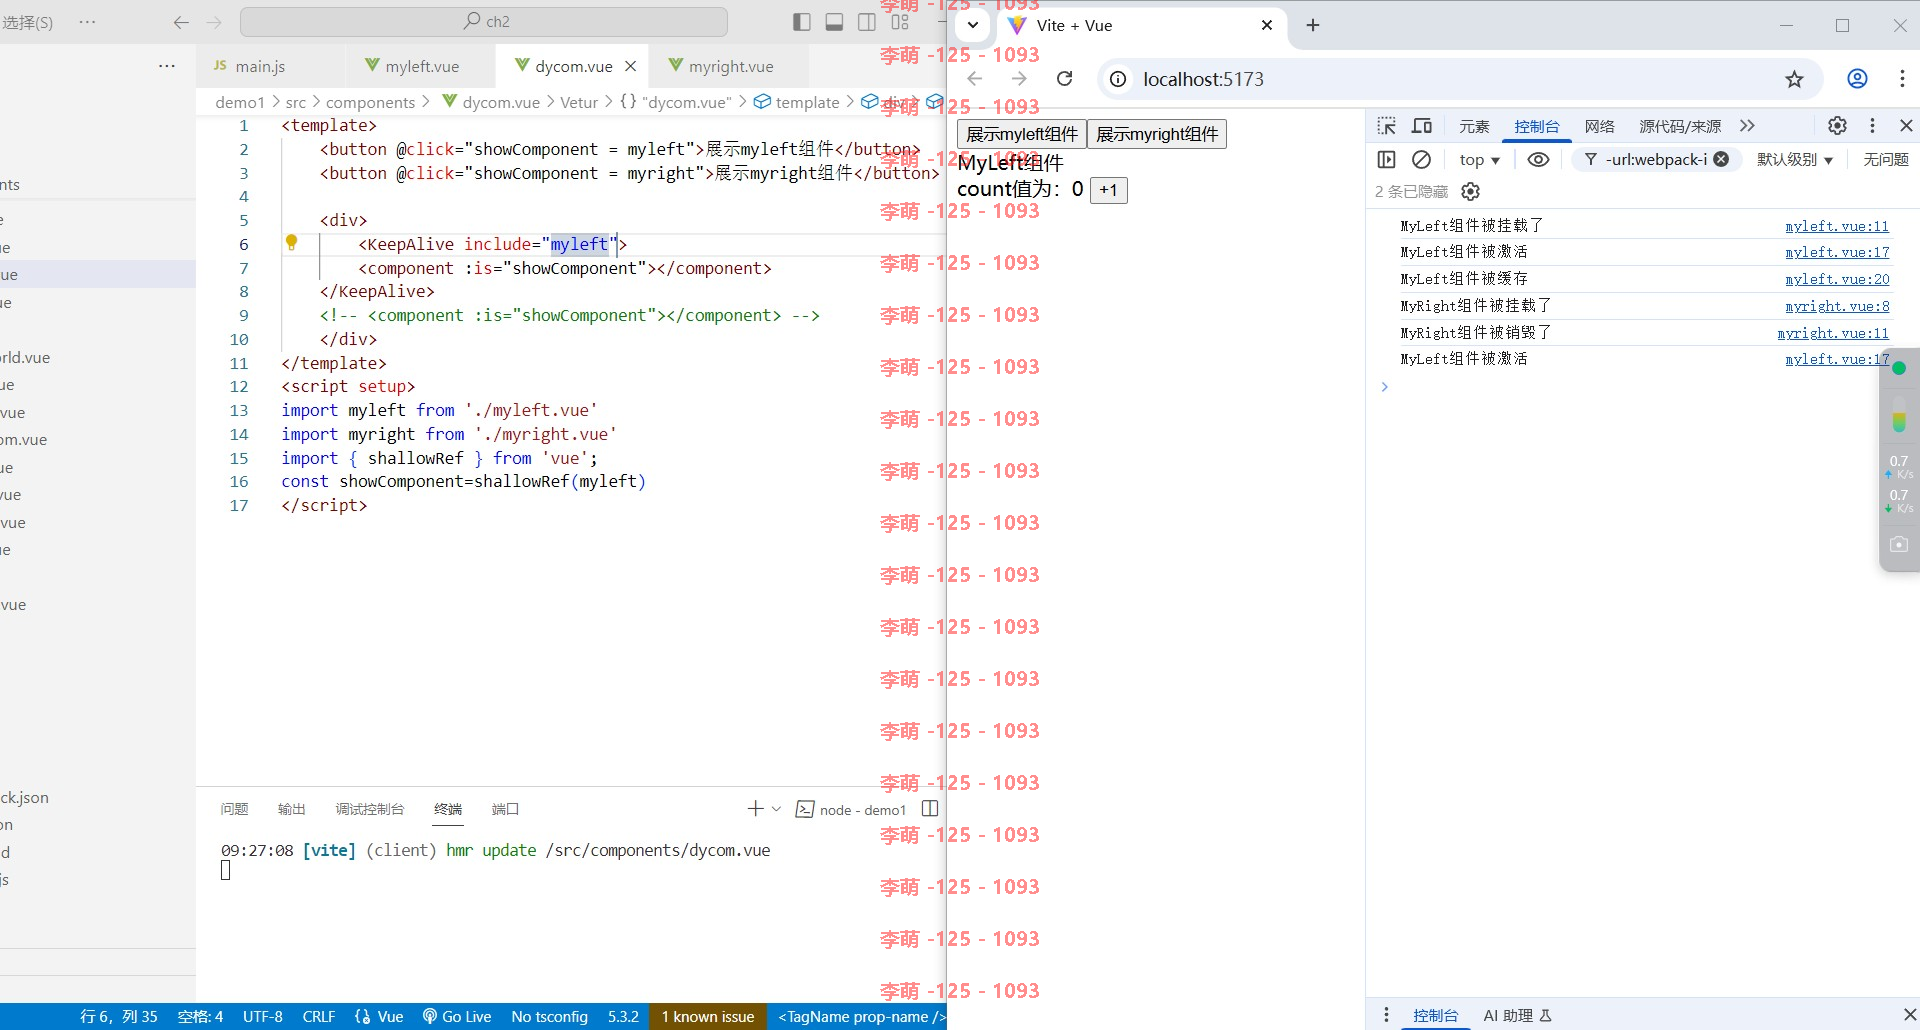This screenshot has height=1030, width=1920.
Task: Select node - demo1 terminal
Action: tap(851, 809)
